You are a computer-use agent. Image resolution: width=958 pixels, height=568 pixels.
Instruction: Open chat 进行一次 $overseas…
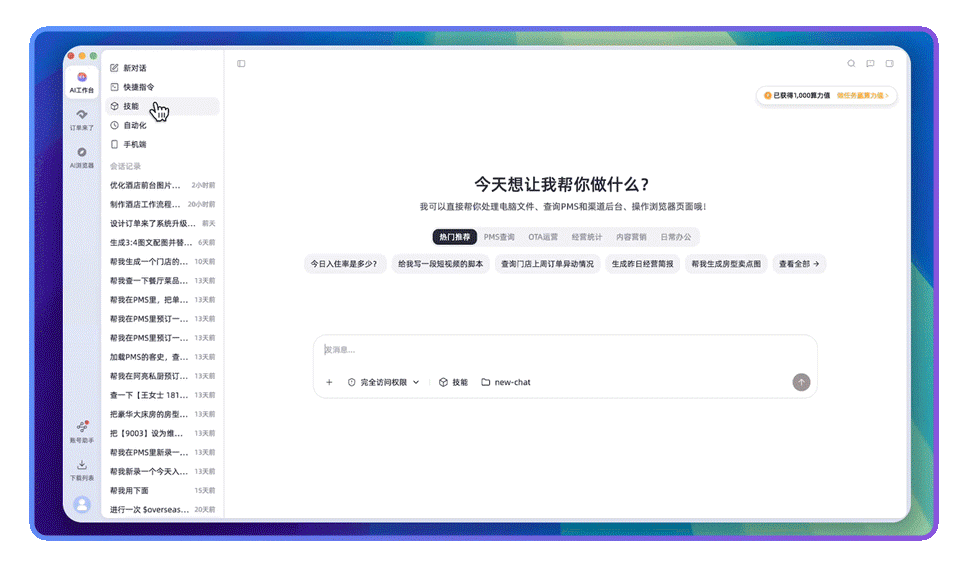click(162, 509)
